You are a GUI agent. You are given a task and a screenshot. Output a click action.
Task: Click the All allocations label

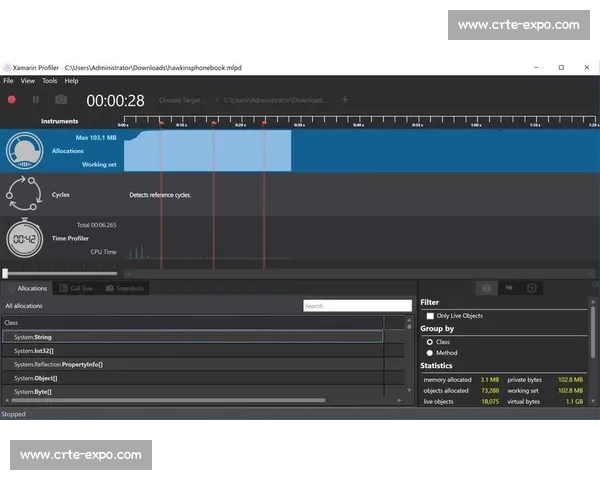pyautogui.click(x=24, y=306)
